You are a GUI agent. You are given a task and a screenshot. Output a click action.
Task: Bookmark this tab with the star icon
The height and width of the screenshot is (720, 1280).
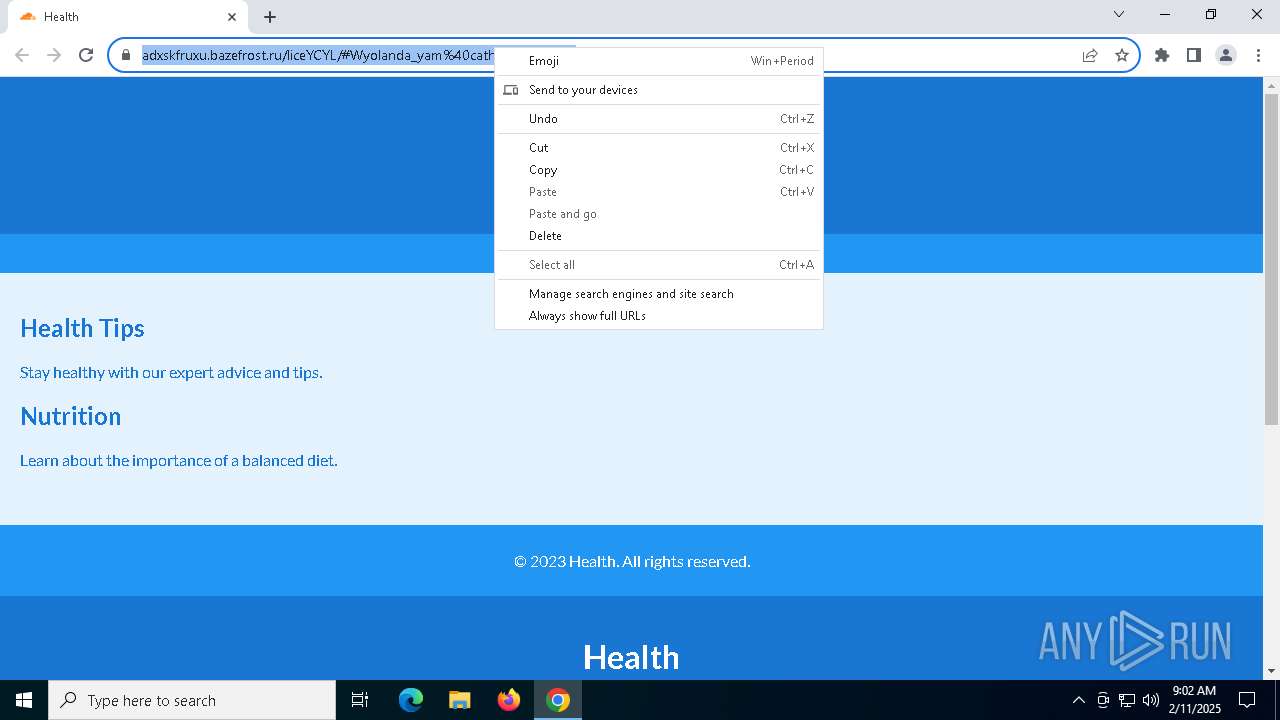click(1122, 55)
